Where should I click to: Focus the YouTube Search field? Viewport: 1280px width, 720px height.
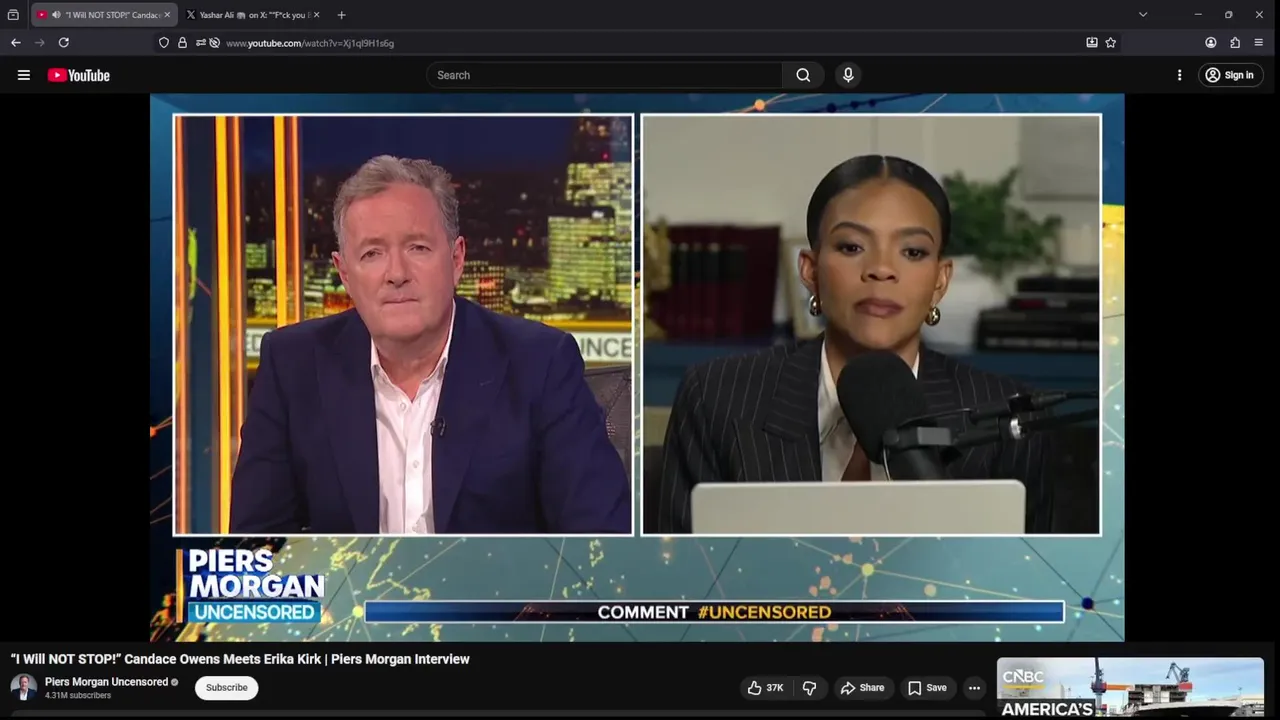pyautogui.click(x=604, y=75)
